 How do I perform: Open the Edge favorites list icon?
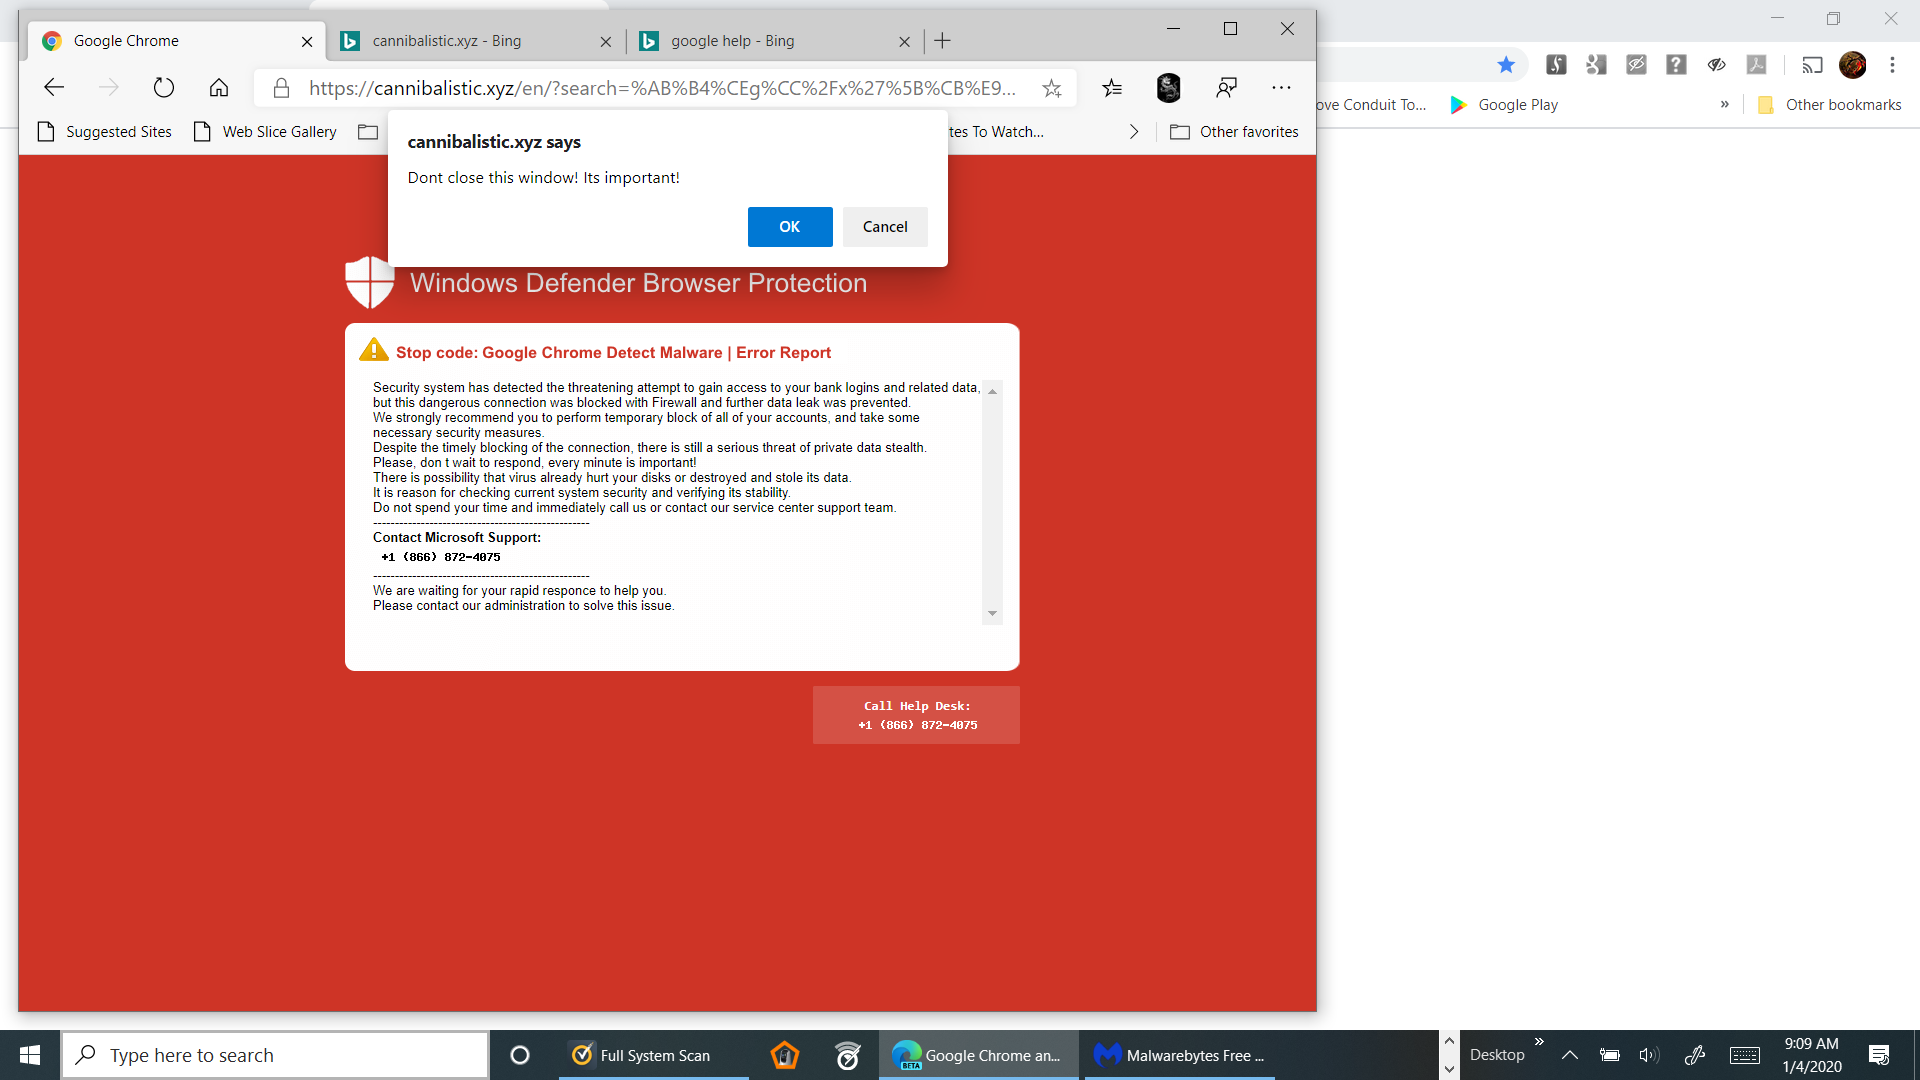point(1112,88)
